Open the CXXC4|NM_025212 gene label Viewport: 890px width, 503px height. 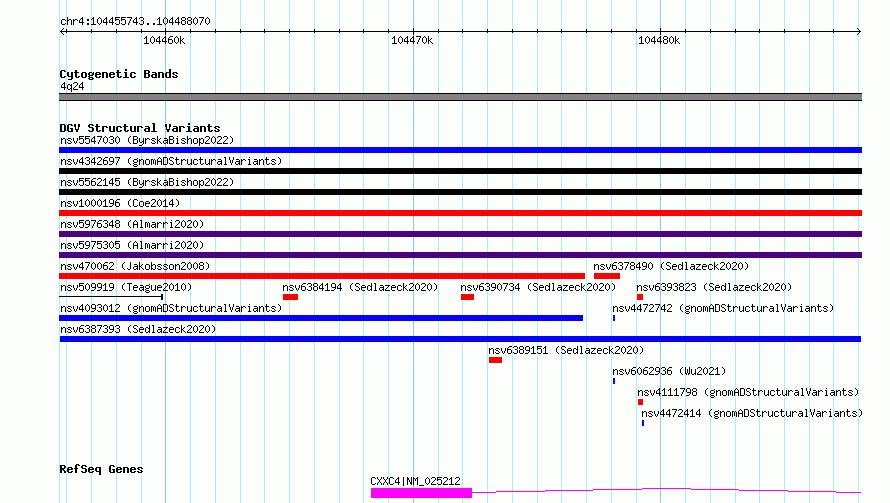[x=415, y=481]
